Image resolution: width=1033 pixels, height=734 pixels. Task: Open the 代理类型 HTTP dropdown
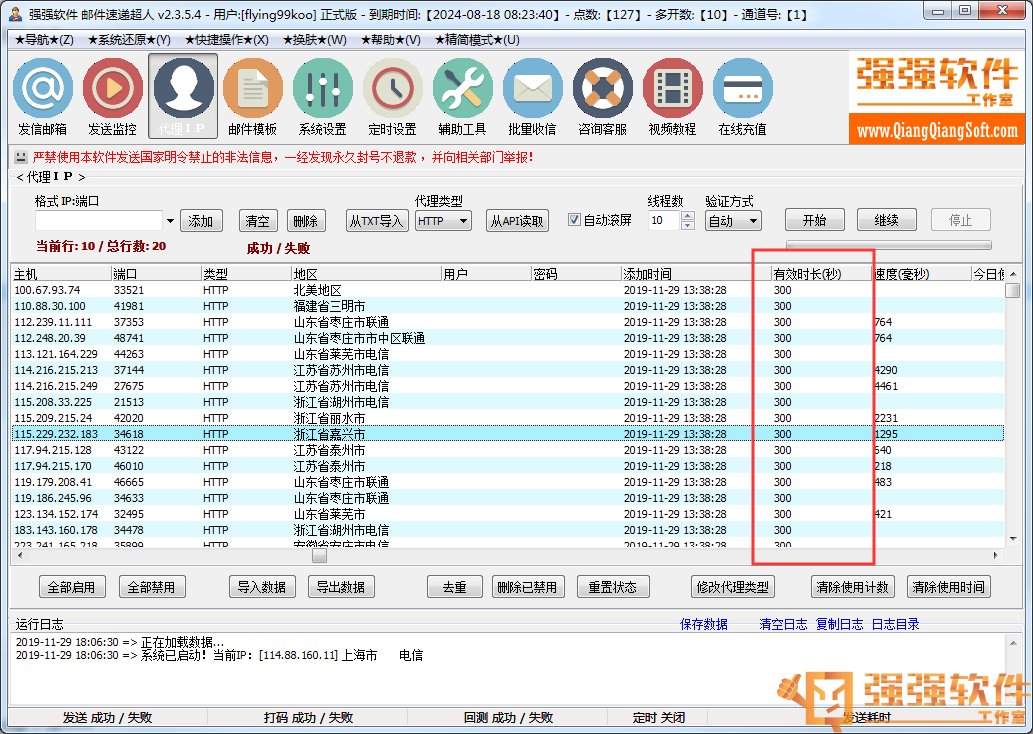[x=443, y=221]
